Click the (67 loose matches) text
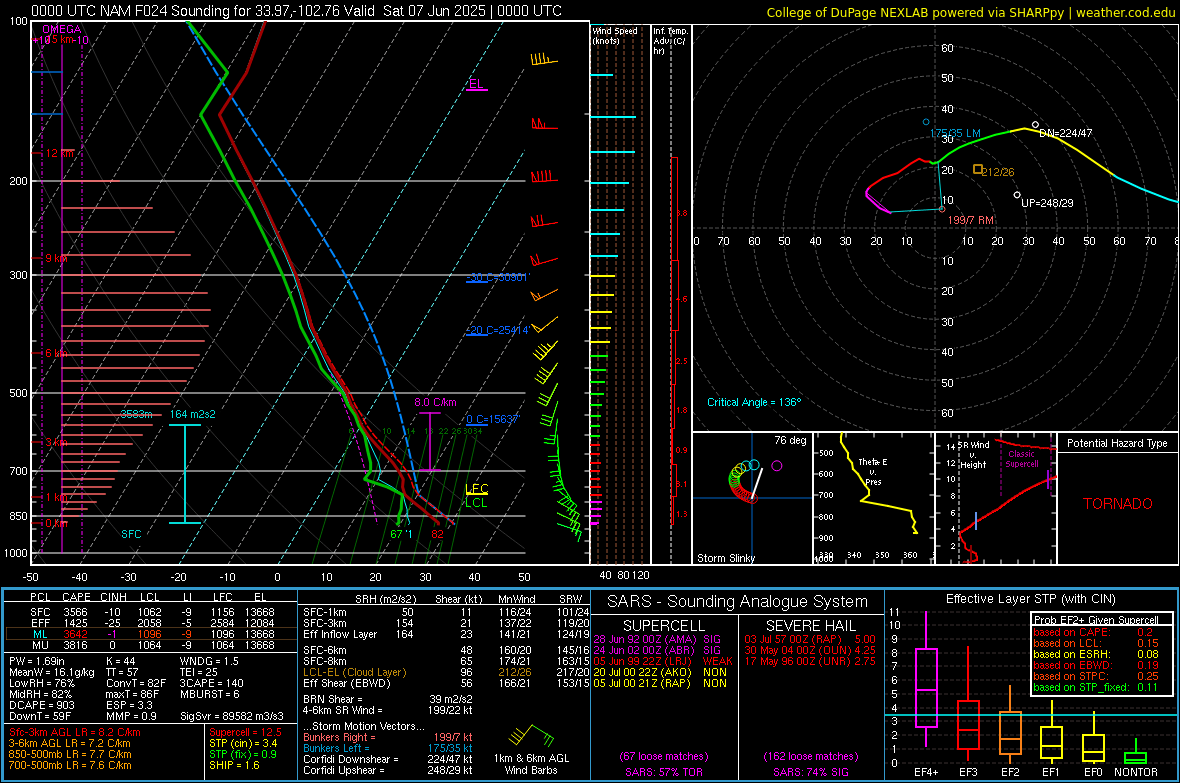This screenshot has width=1180, height=783. point(663,756)
